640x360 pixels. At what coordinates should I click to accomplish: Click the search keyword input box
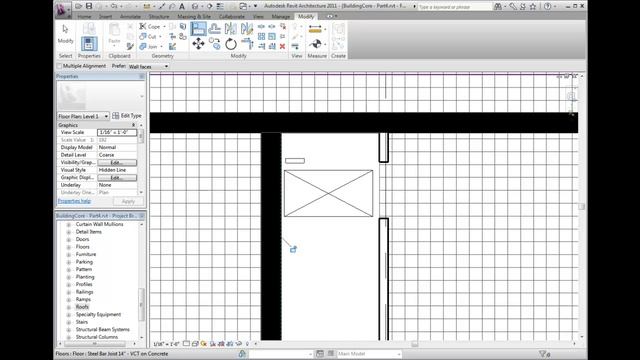(x=455, y=7)
